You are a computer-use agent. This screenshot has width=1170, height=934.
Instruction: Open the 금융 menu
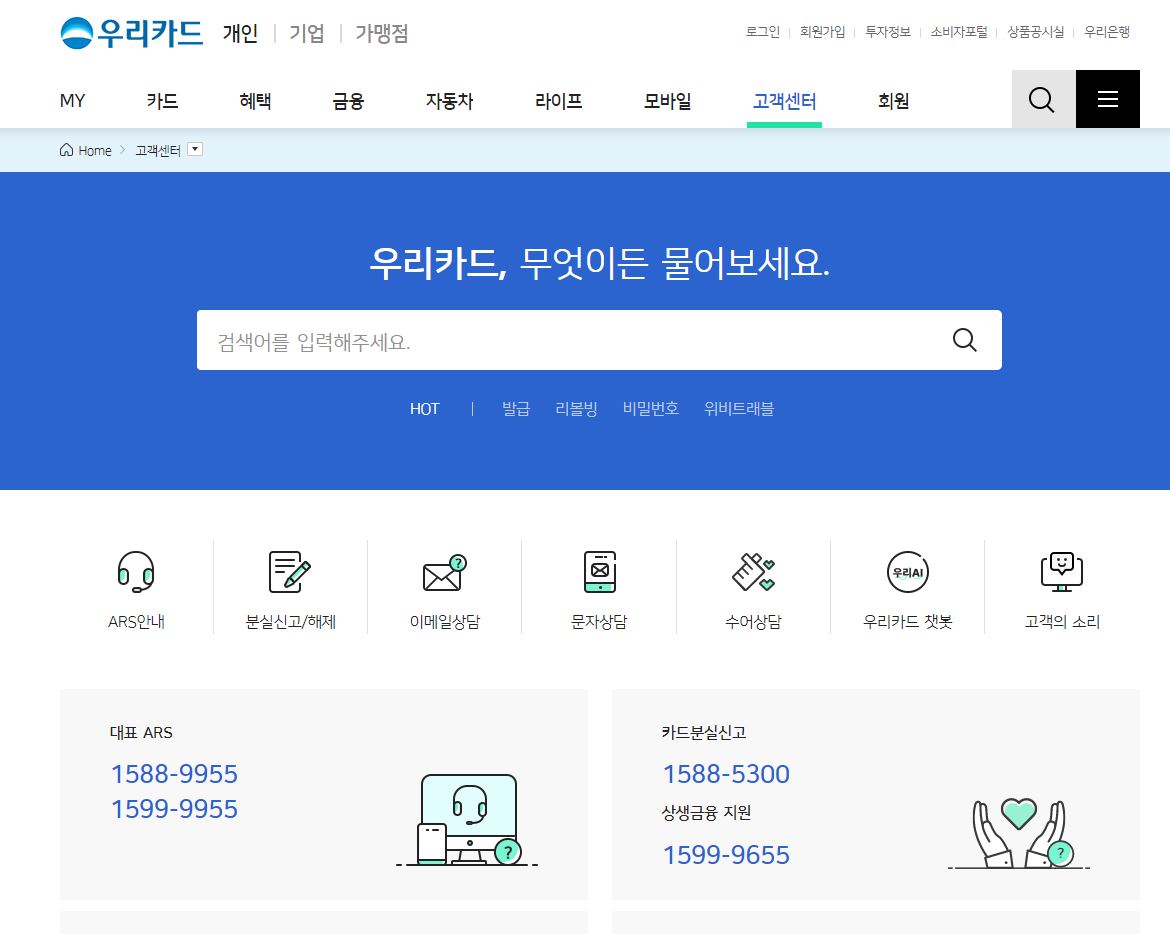(x=348, y=101)
